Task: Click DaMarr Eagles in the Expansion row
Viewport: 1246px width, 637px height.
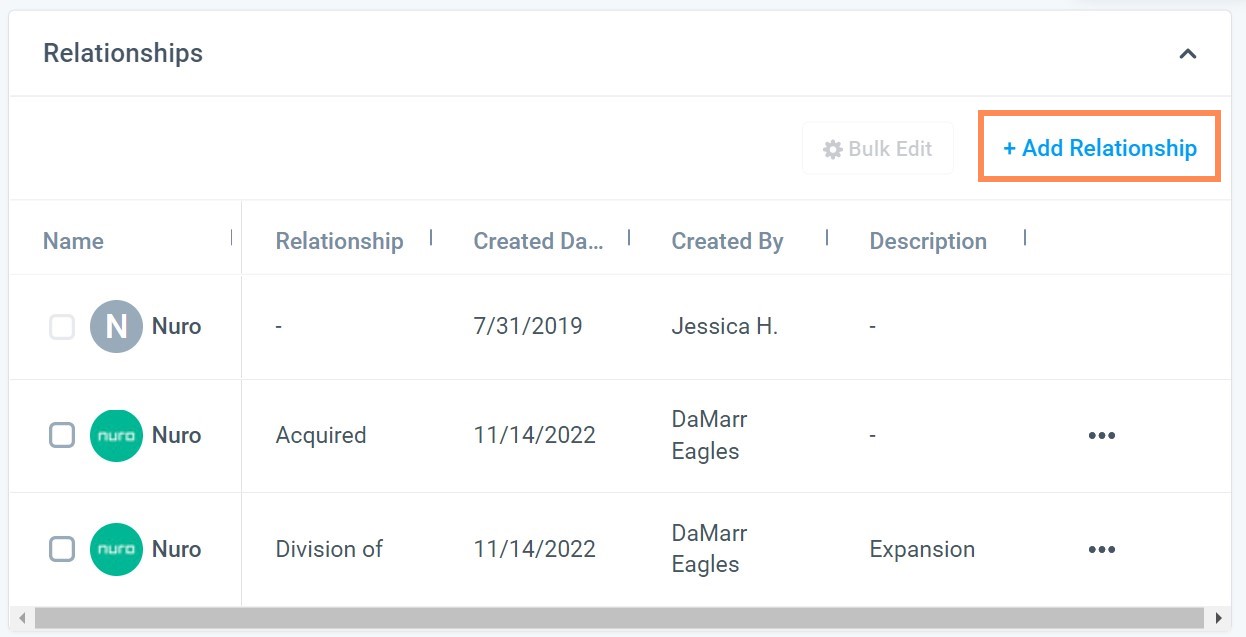Action: pos(709,549)
